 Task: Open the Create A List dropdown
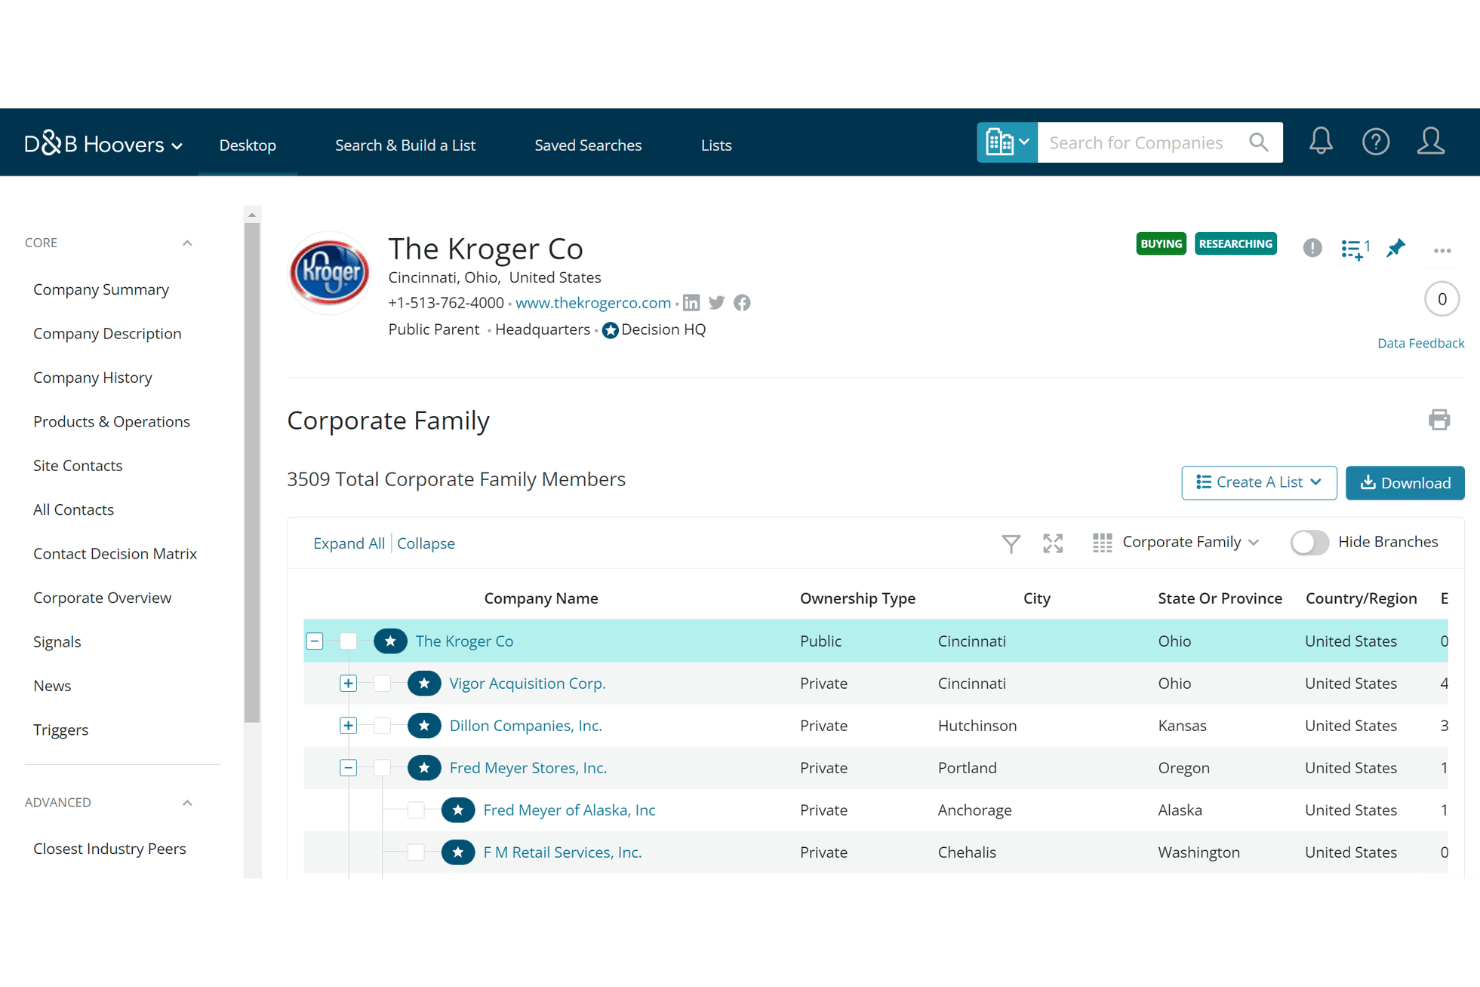pyautogui.click(x=1259, y=482)
